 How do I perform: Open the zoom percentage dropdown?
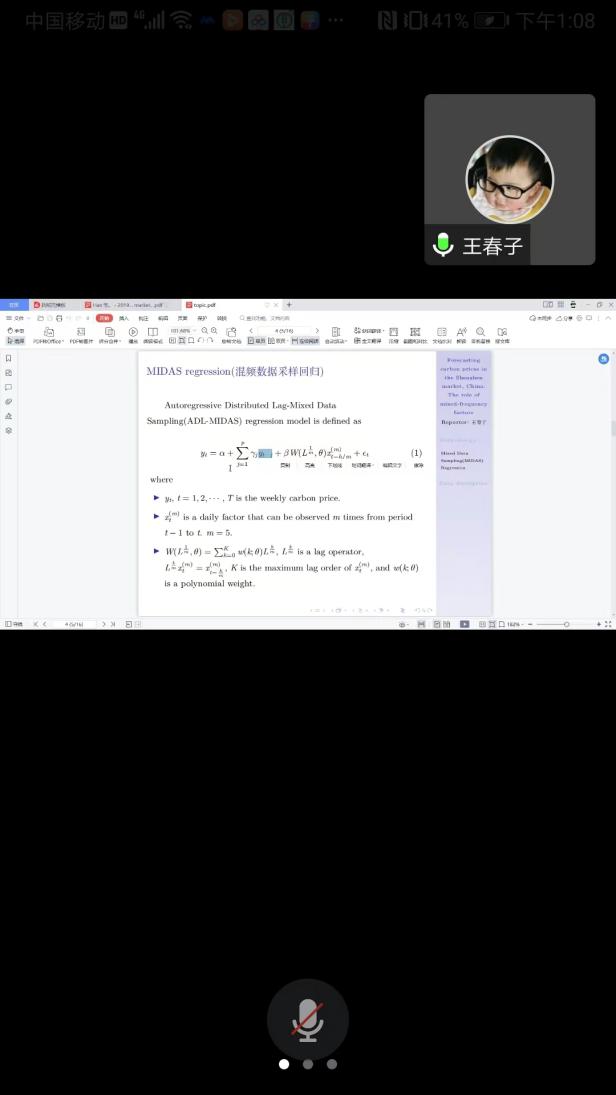pyautogui.click(x=183, y=330)
